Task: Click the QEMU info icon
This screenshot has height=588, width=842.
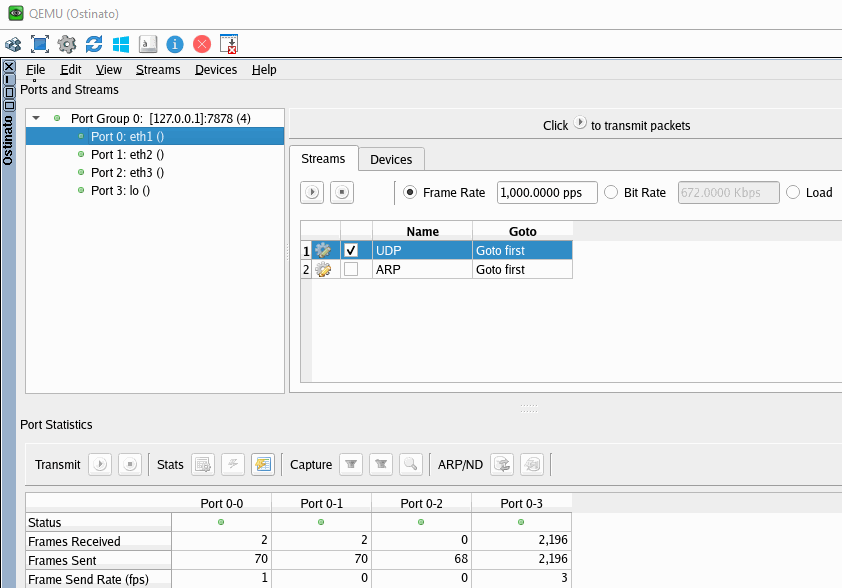Action: 175,44
